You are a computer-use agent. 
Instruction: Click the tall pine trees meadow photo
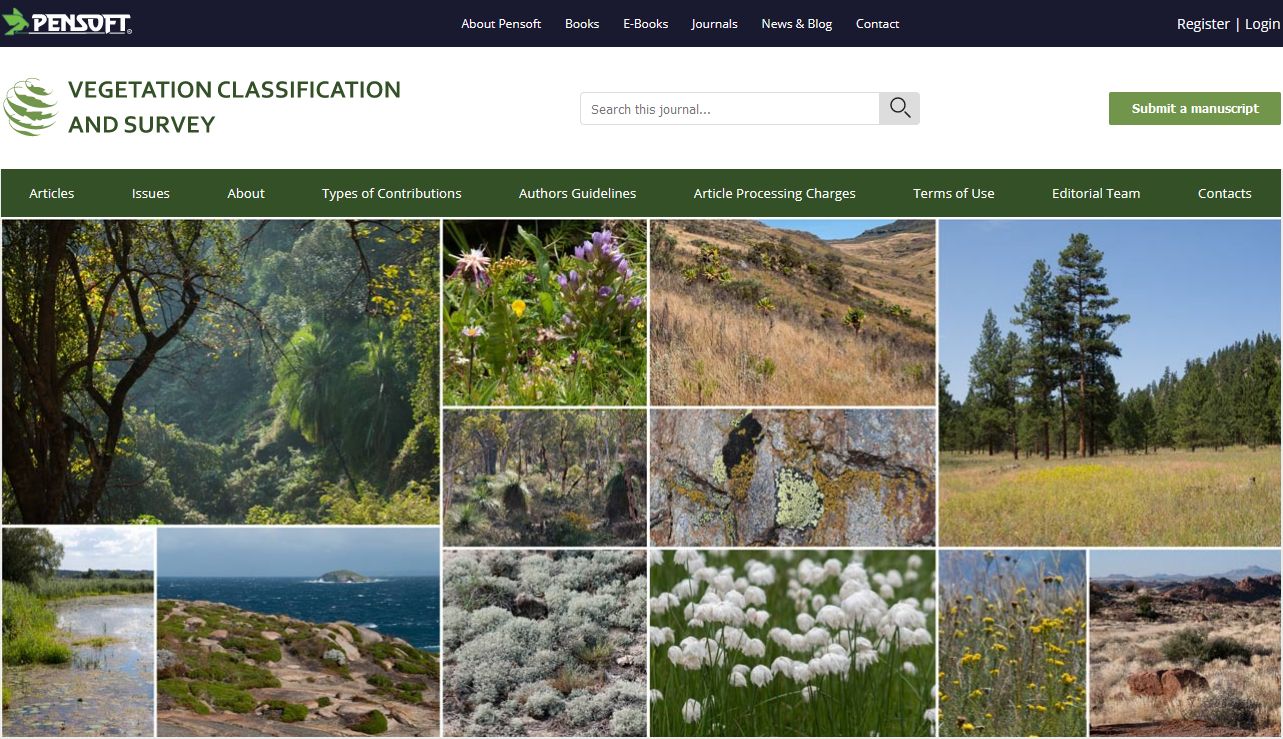[1110, 383]
